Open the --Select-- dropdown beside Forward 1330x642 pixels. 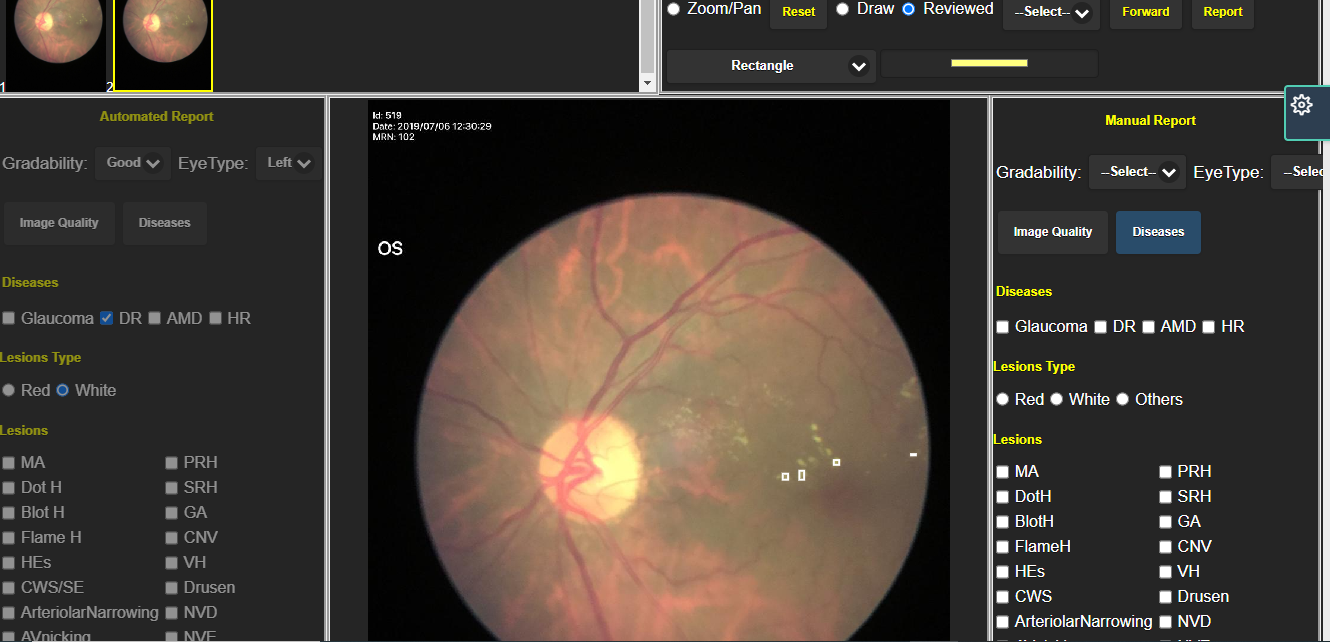click(x=1051, y=13)
